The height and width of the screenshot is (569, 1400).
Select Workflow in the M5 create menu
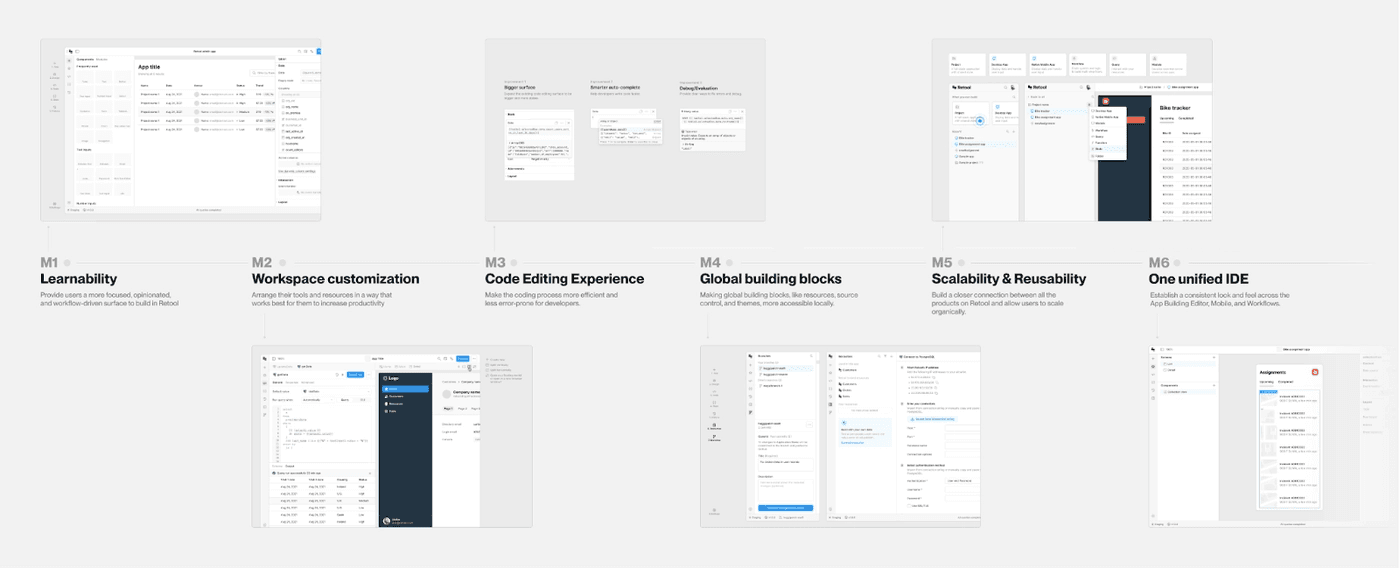click(x=1101, y=130)
